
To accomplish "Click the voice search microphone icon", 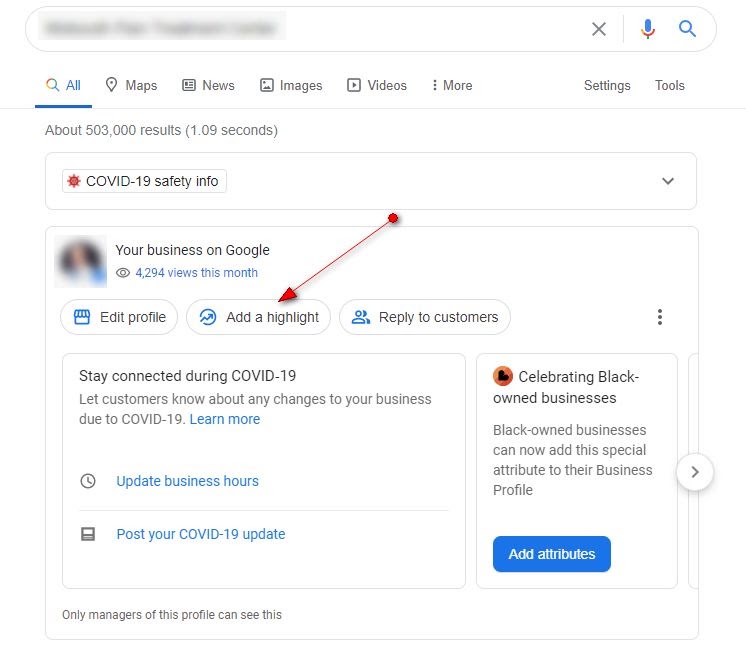I will pos(648,29).
